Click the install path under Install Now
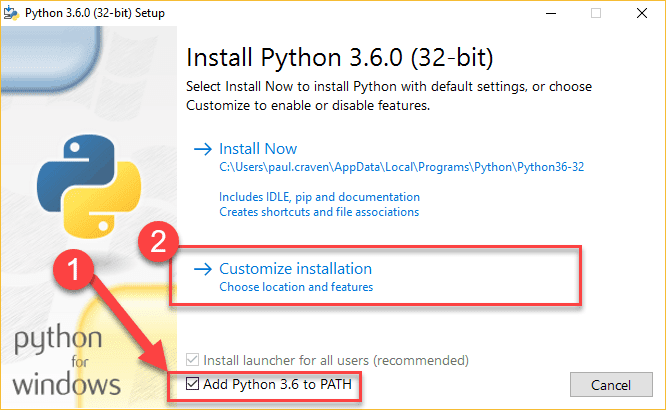Image resolution: width=666 pixels, height=410 pixels. [401, 167]
